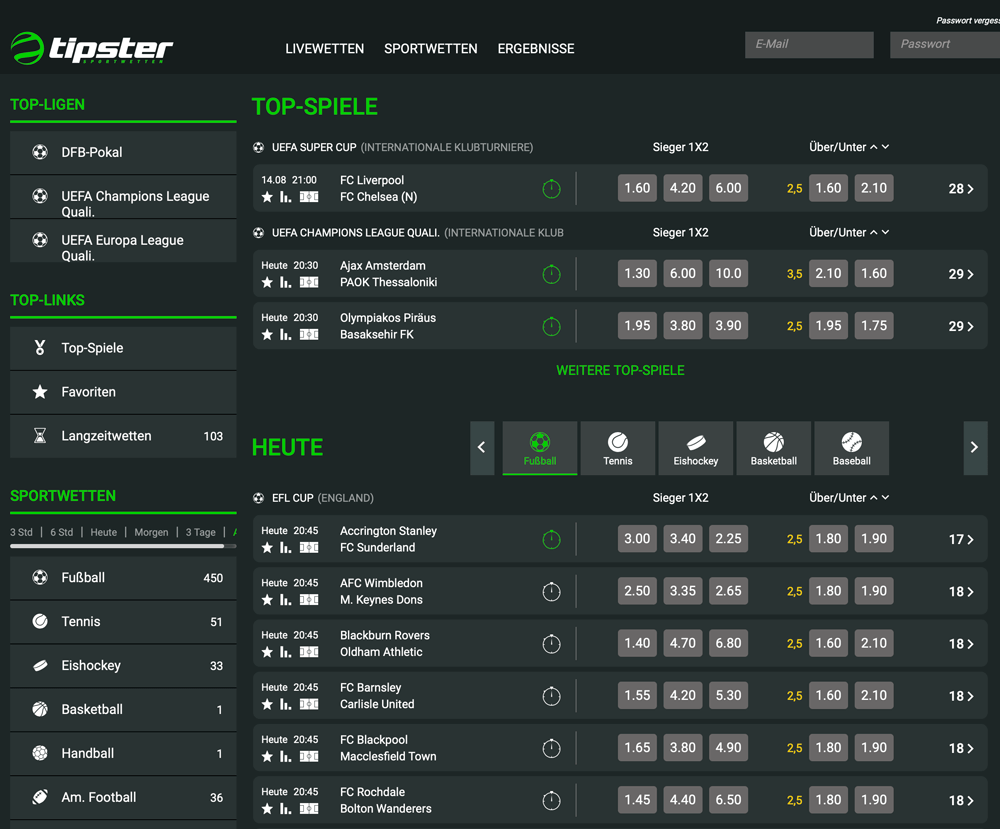1000x829 pixels.
Task: Click the UEFA Super Cup soccer ball icon
Action: click(x=258, y=147)
